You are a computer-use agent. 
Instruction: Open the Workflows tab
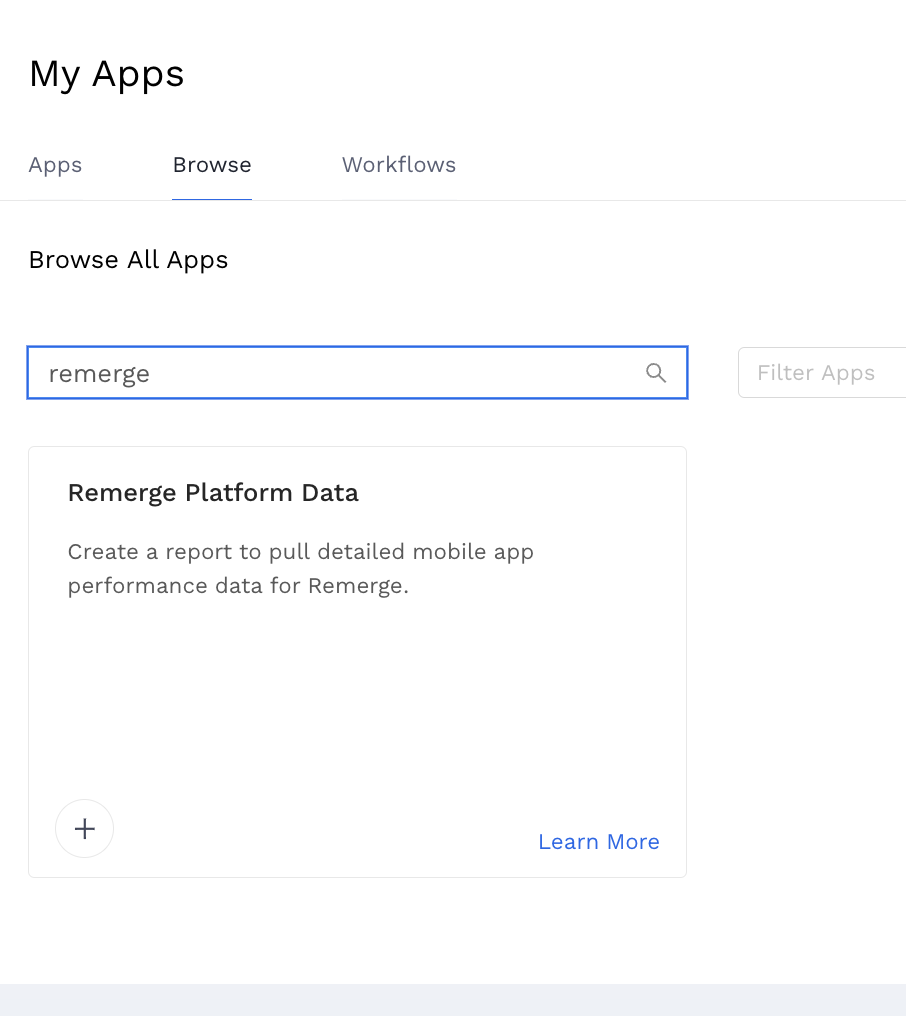[399, 165]
